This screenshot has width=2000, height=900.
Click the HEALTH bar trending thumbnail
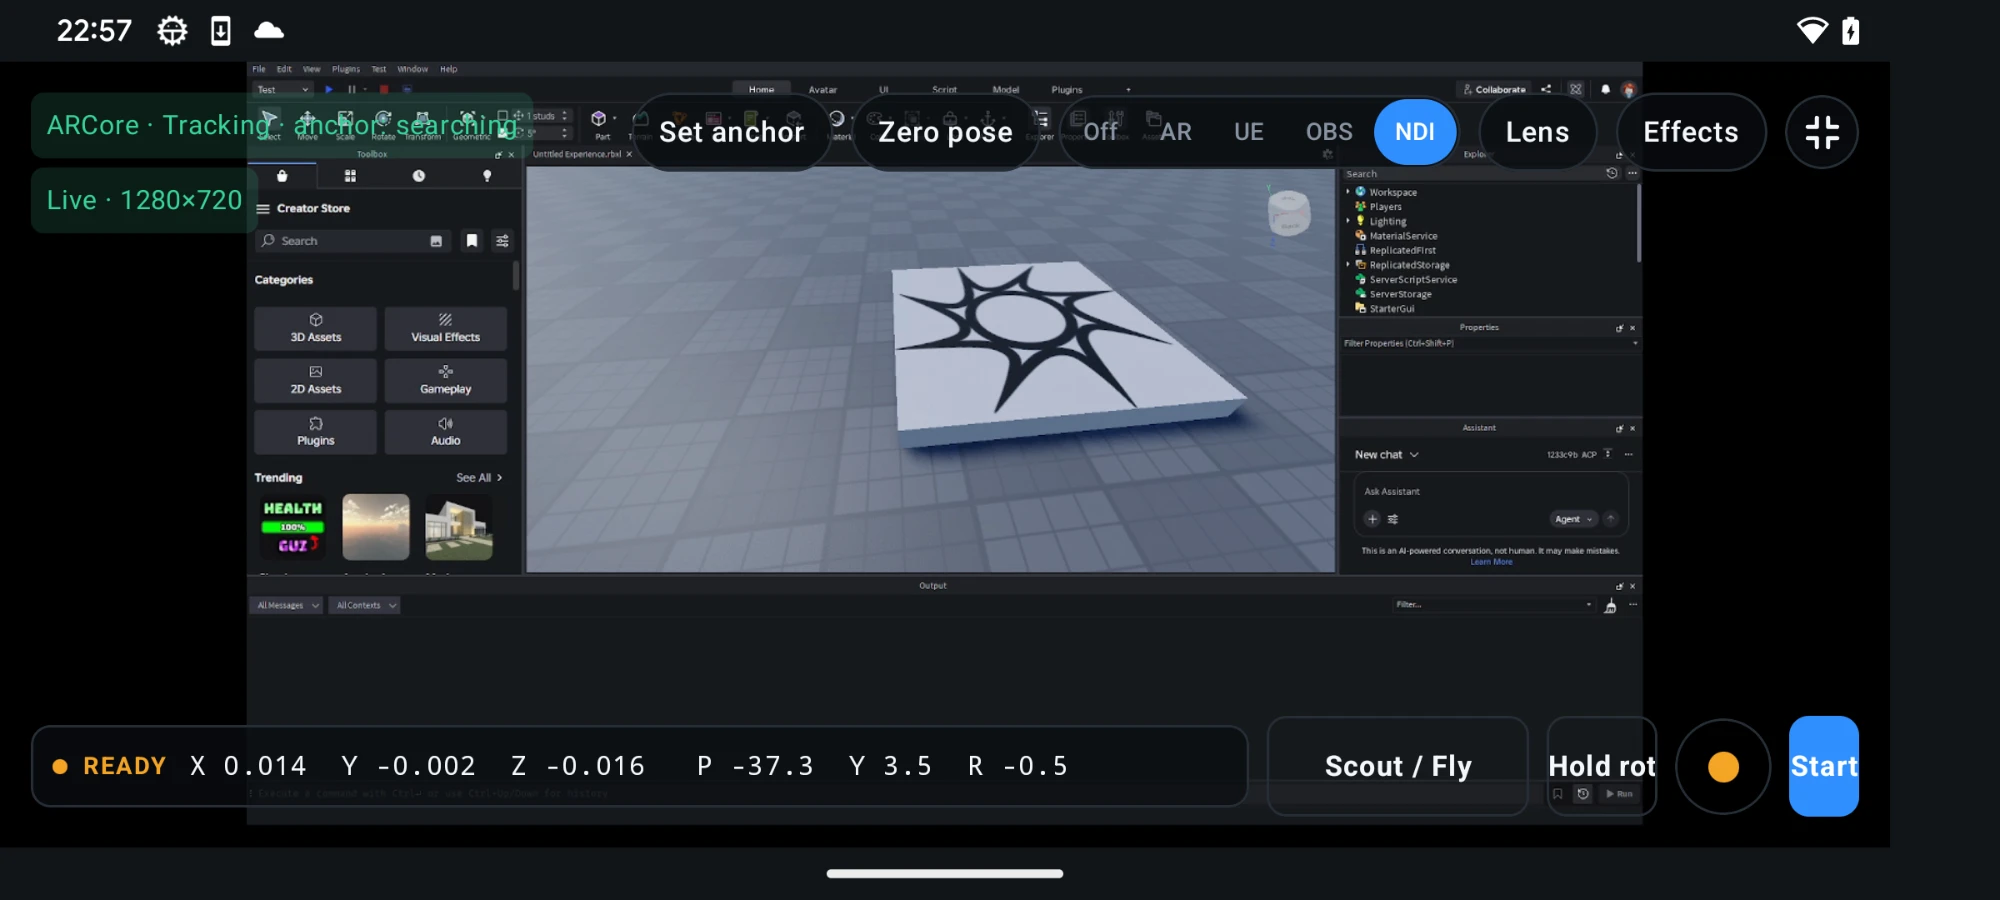(292, 527)
